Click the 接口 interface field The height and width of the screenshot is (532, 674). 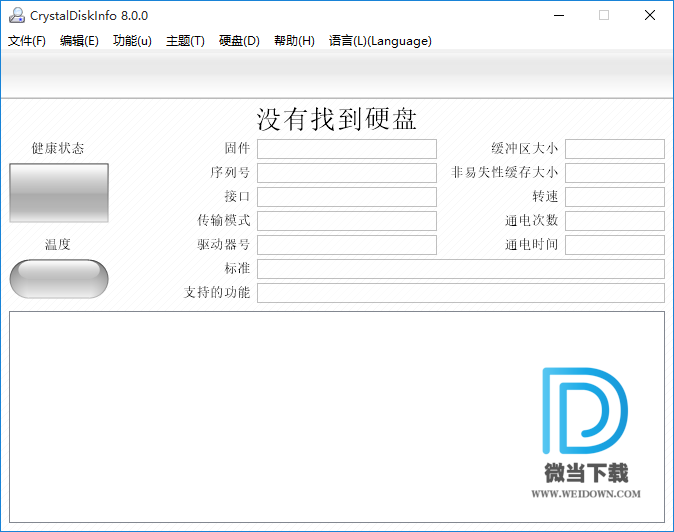tap(347, 197)
